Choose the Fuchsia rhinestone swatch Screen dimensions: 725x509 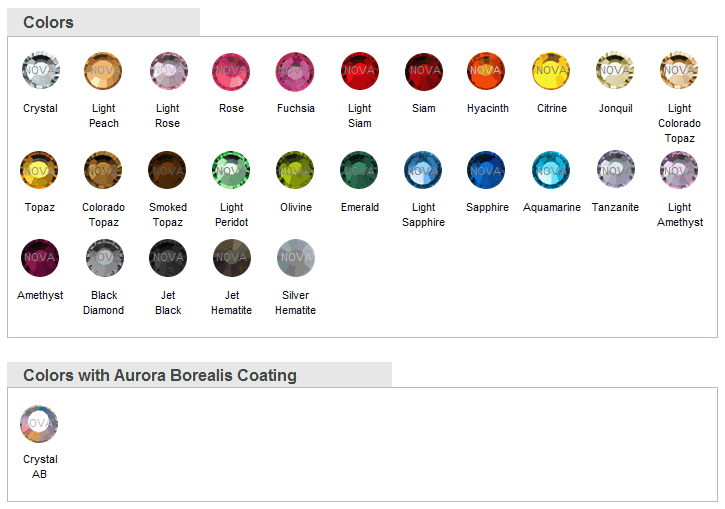pyautogui.click(x=295, y=71)
